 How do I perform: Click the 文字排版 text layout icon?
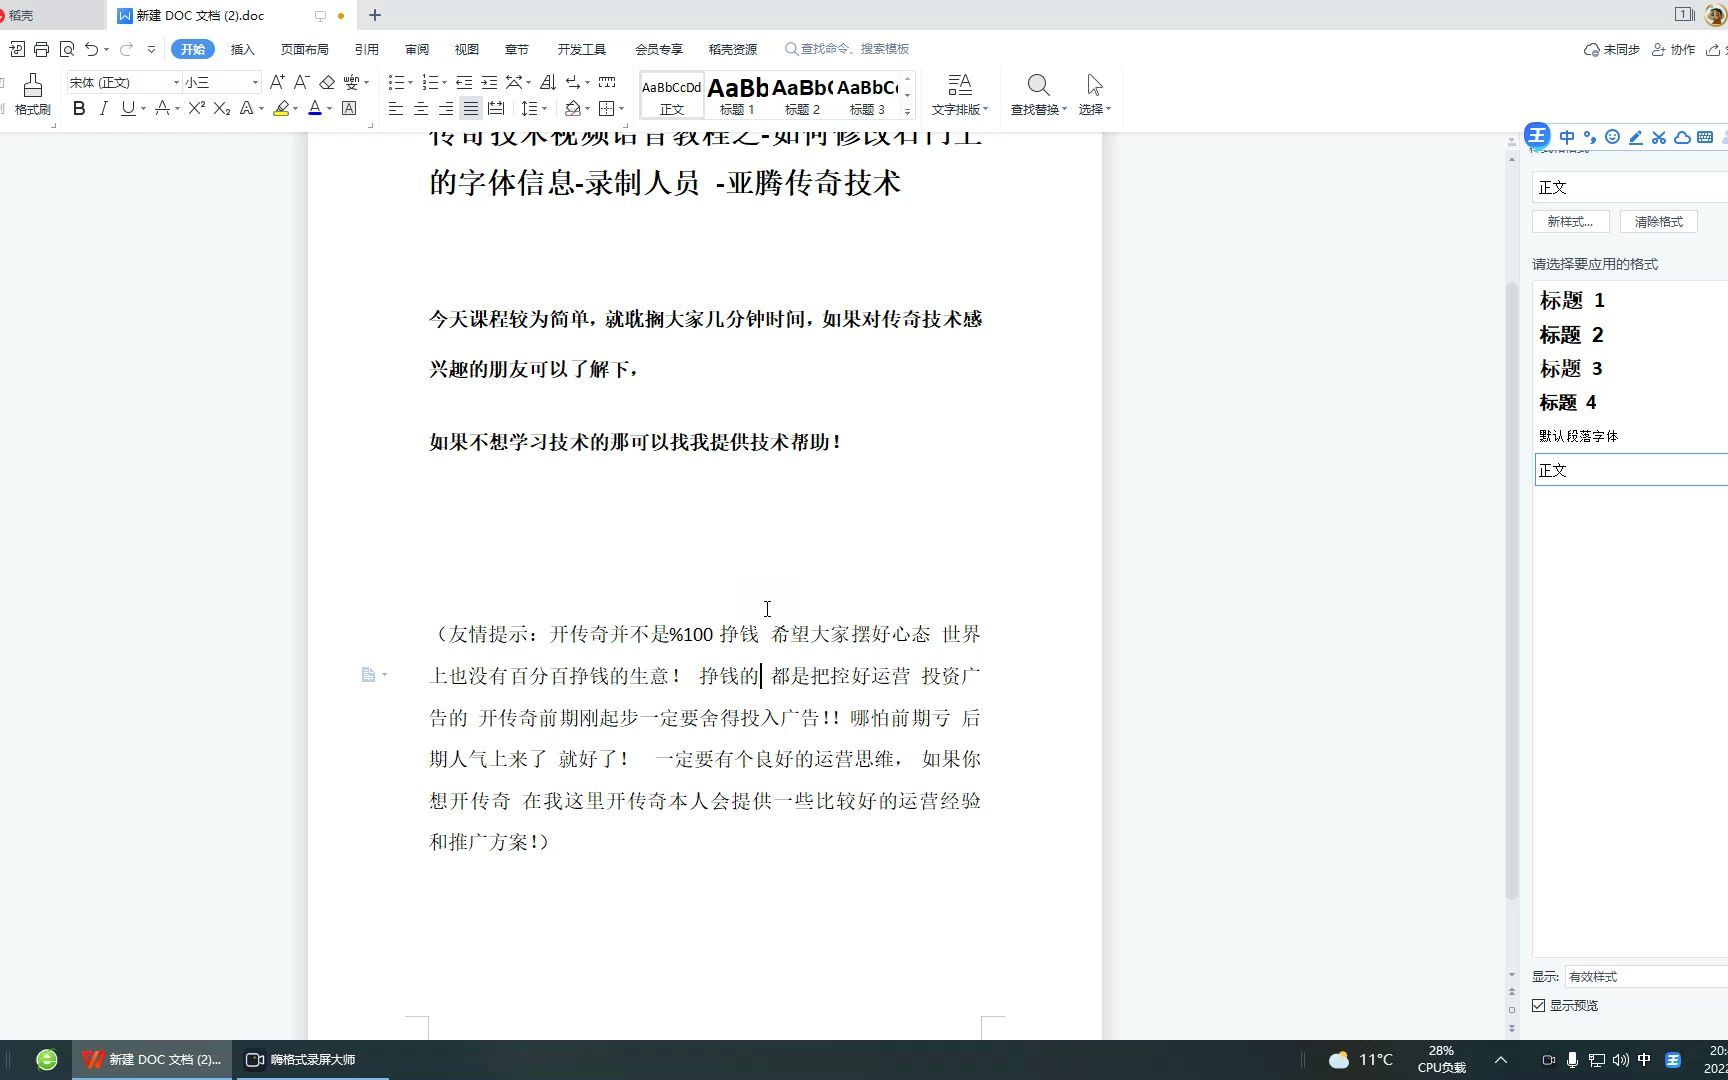coord(958,95)
